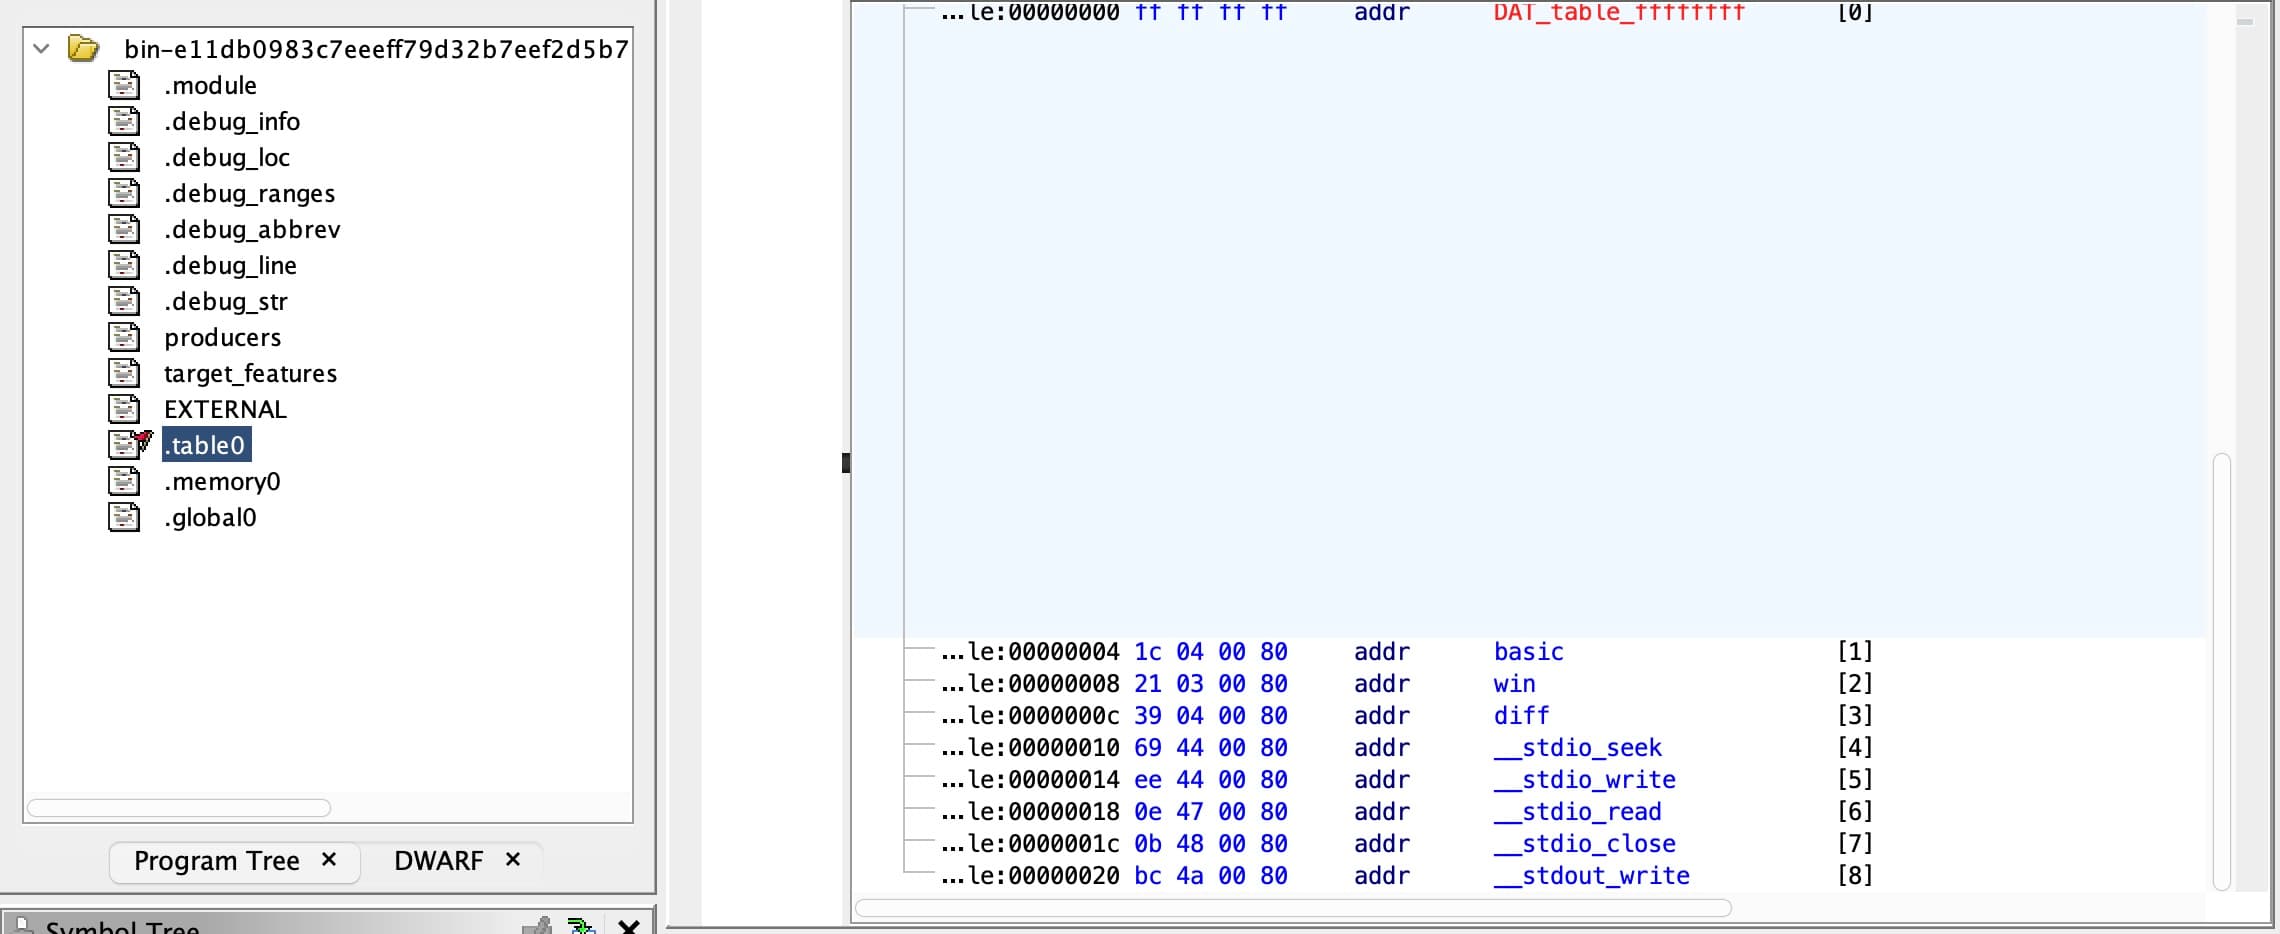This screenshot has height=934, width=2280.
Task: Click the EXTERNAL fragment icon
Action: (124, 409)
